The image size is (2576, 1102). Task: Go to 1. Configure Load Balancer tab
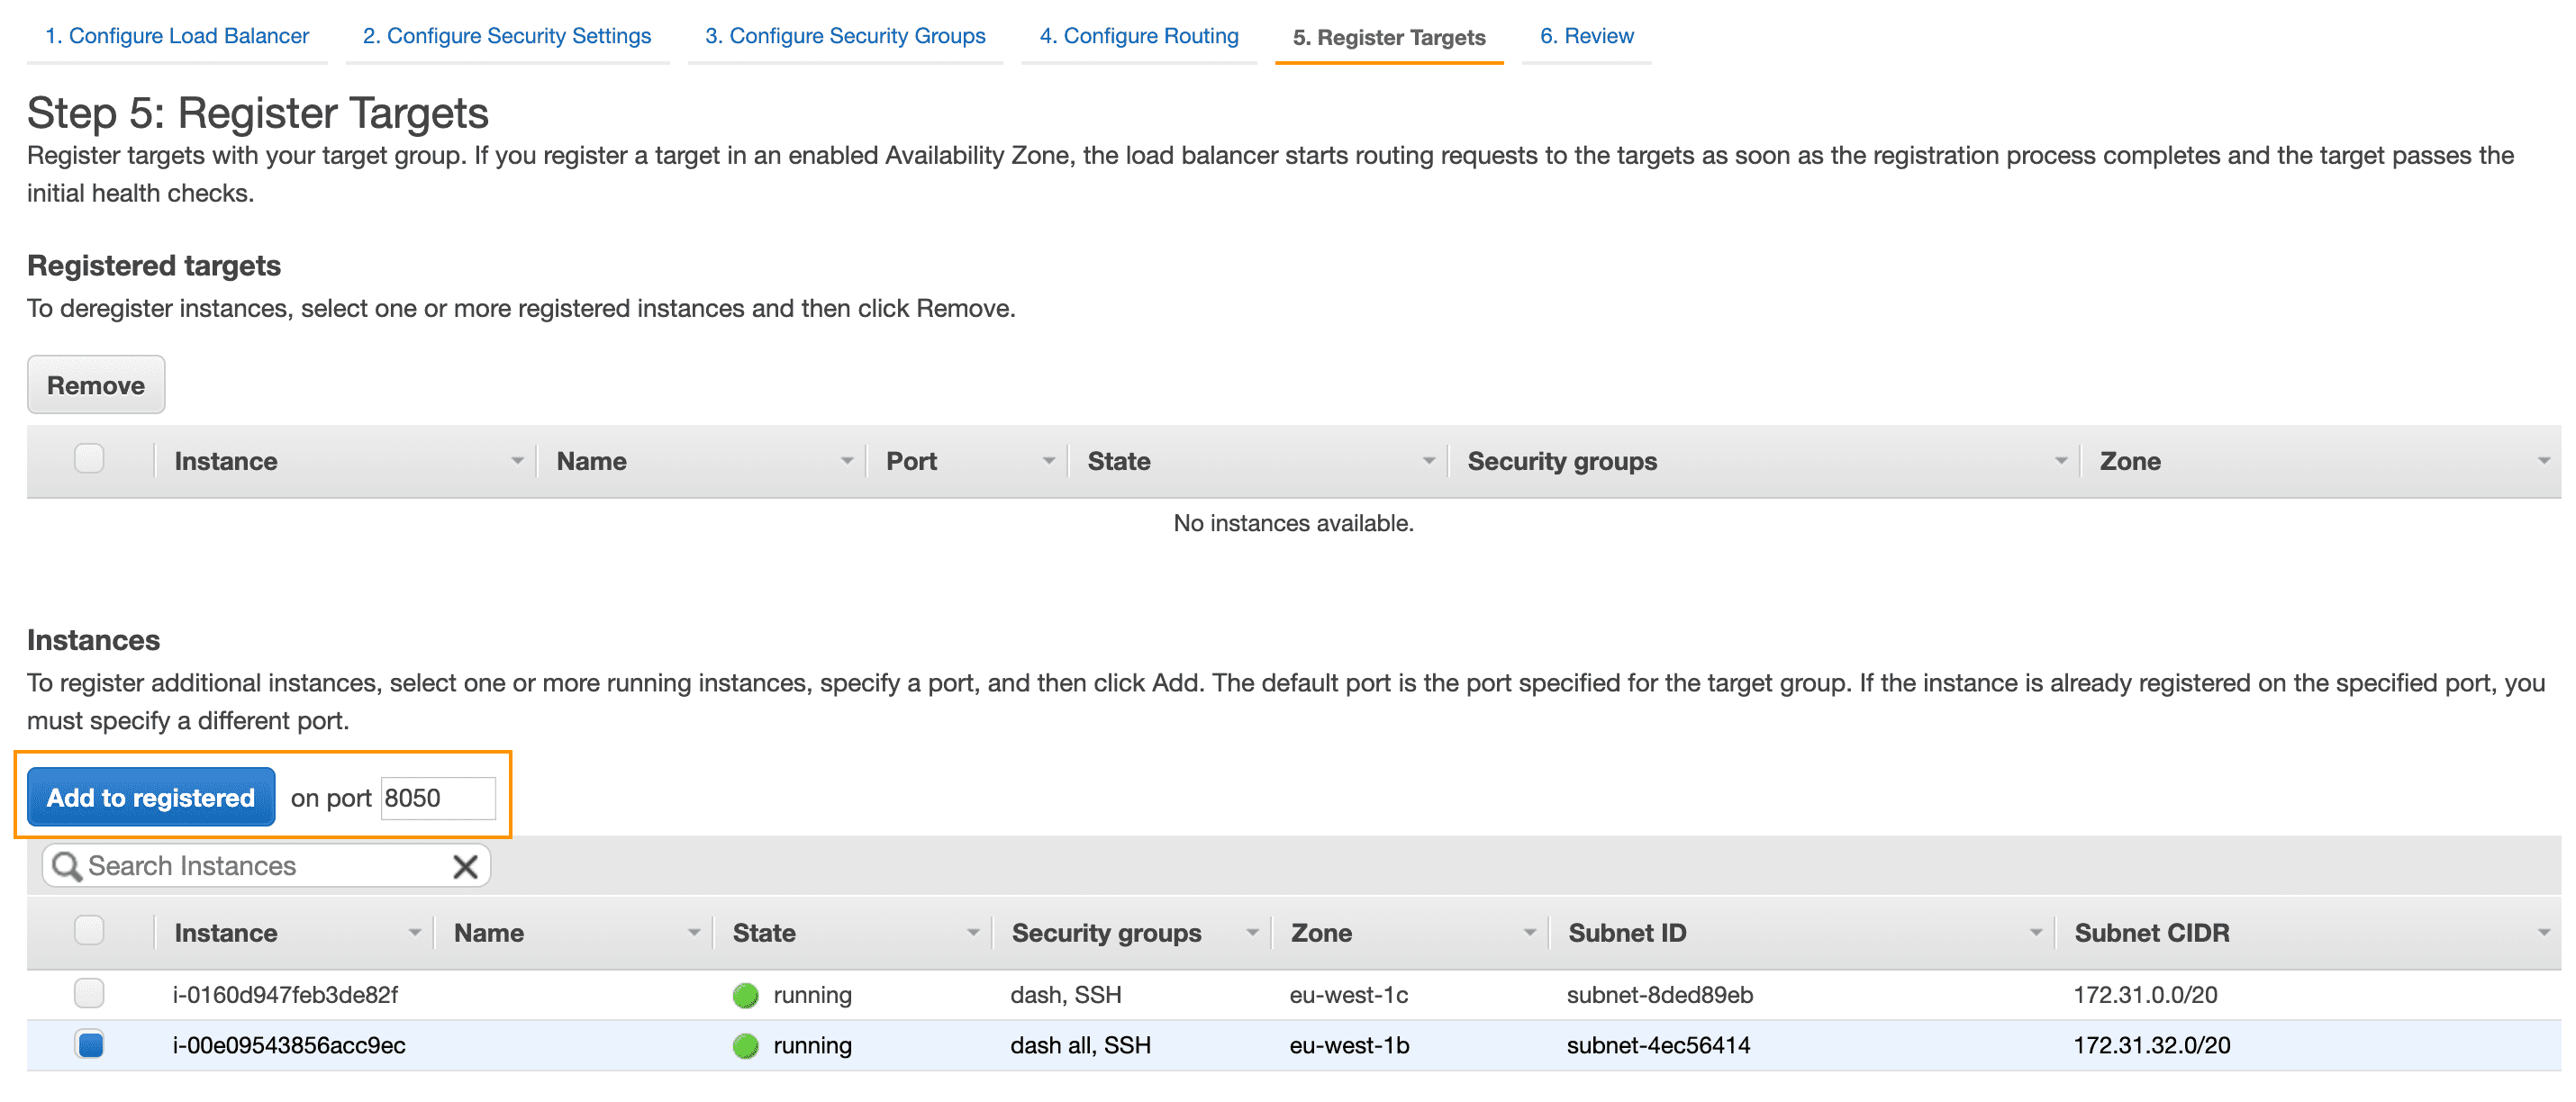pos(177,36)
